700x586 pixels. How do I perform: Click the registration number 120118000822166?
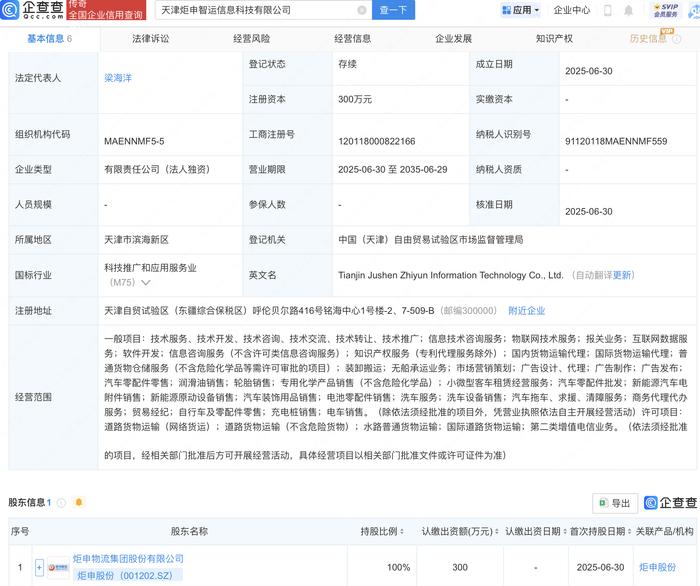pyautogui.click(x=377, y=141)
